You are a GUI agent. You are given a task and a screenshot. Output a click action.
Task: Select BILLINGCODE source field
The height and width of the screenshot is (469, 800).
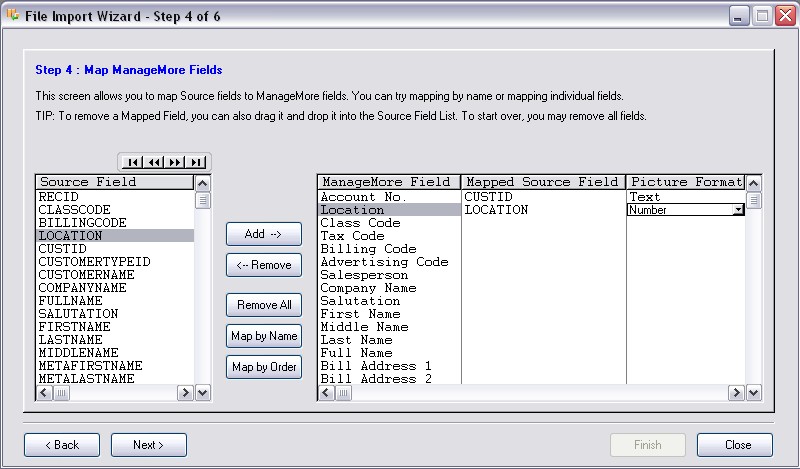[115, 223]
